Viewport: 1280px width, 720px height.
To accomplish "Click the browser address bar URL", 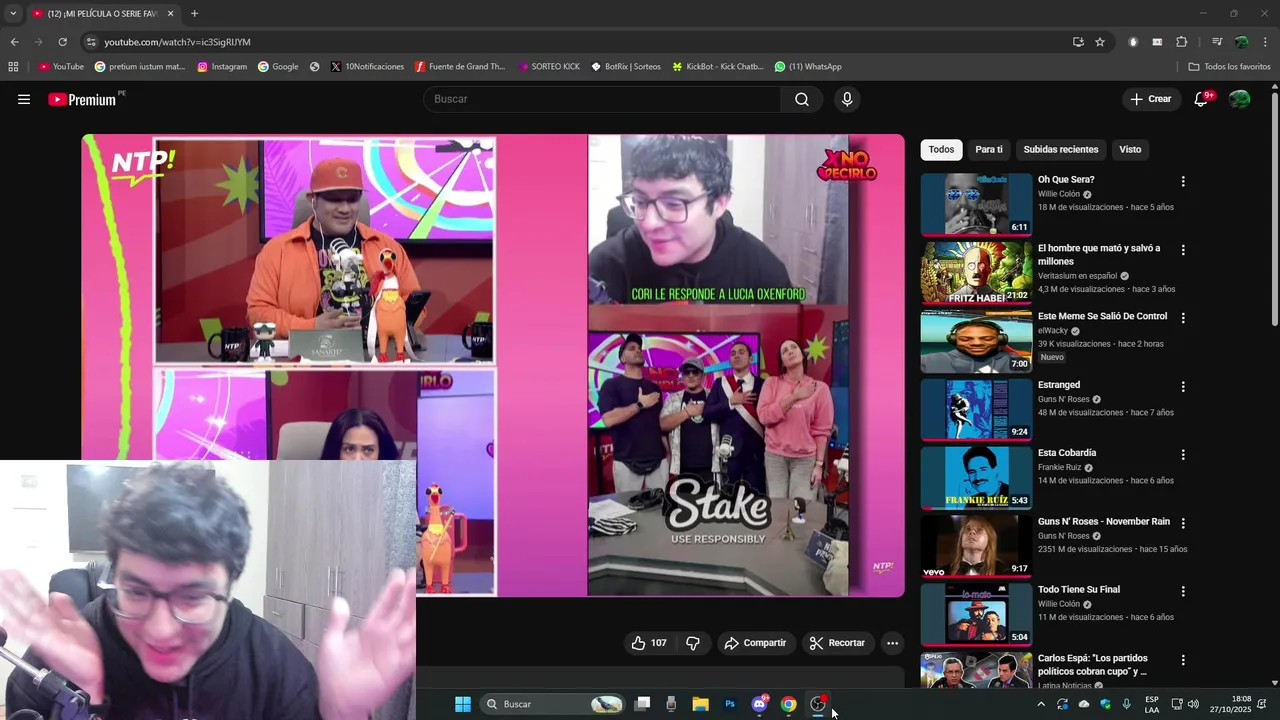I will (177, 42).
